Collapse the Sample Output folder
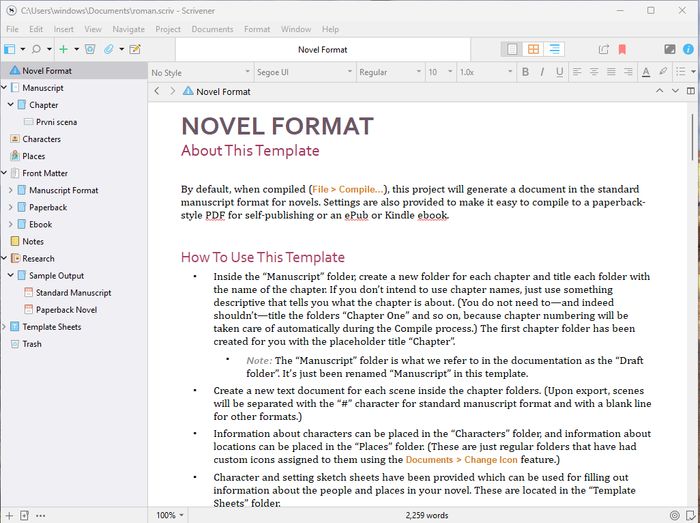Screen dimensions: 700x523 click(x=11, y=275)
